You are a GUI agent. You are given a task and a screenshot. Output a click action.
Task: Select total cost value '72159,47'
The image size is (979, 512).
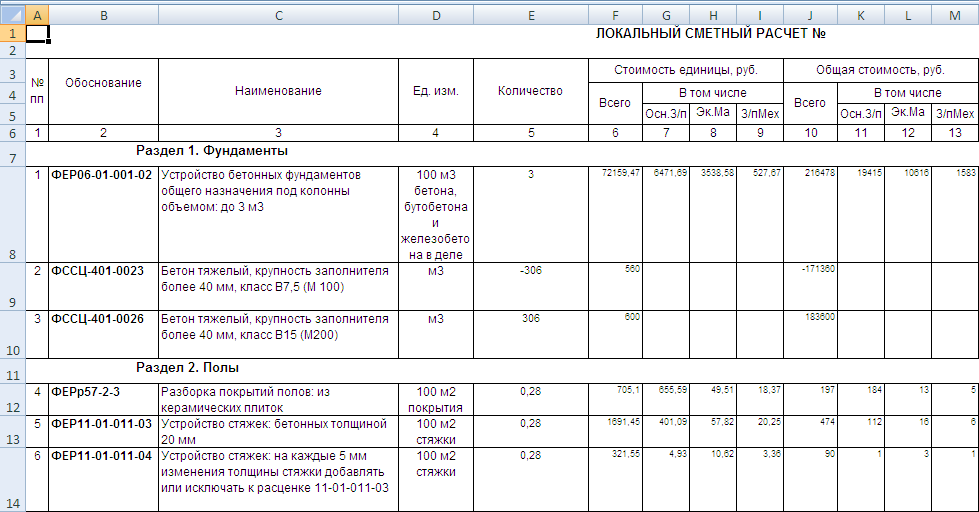click(615, 214)
